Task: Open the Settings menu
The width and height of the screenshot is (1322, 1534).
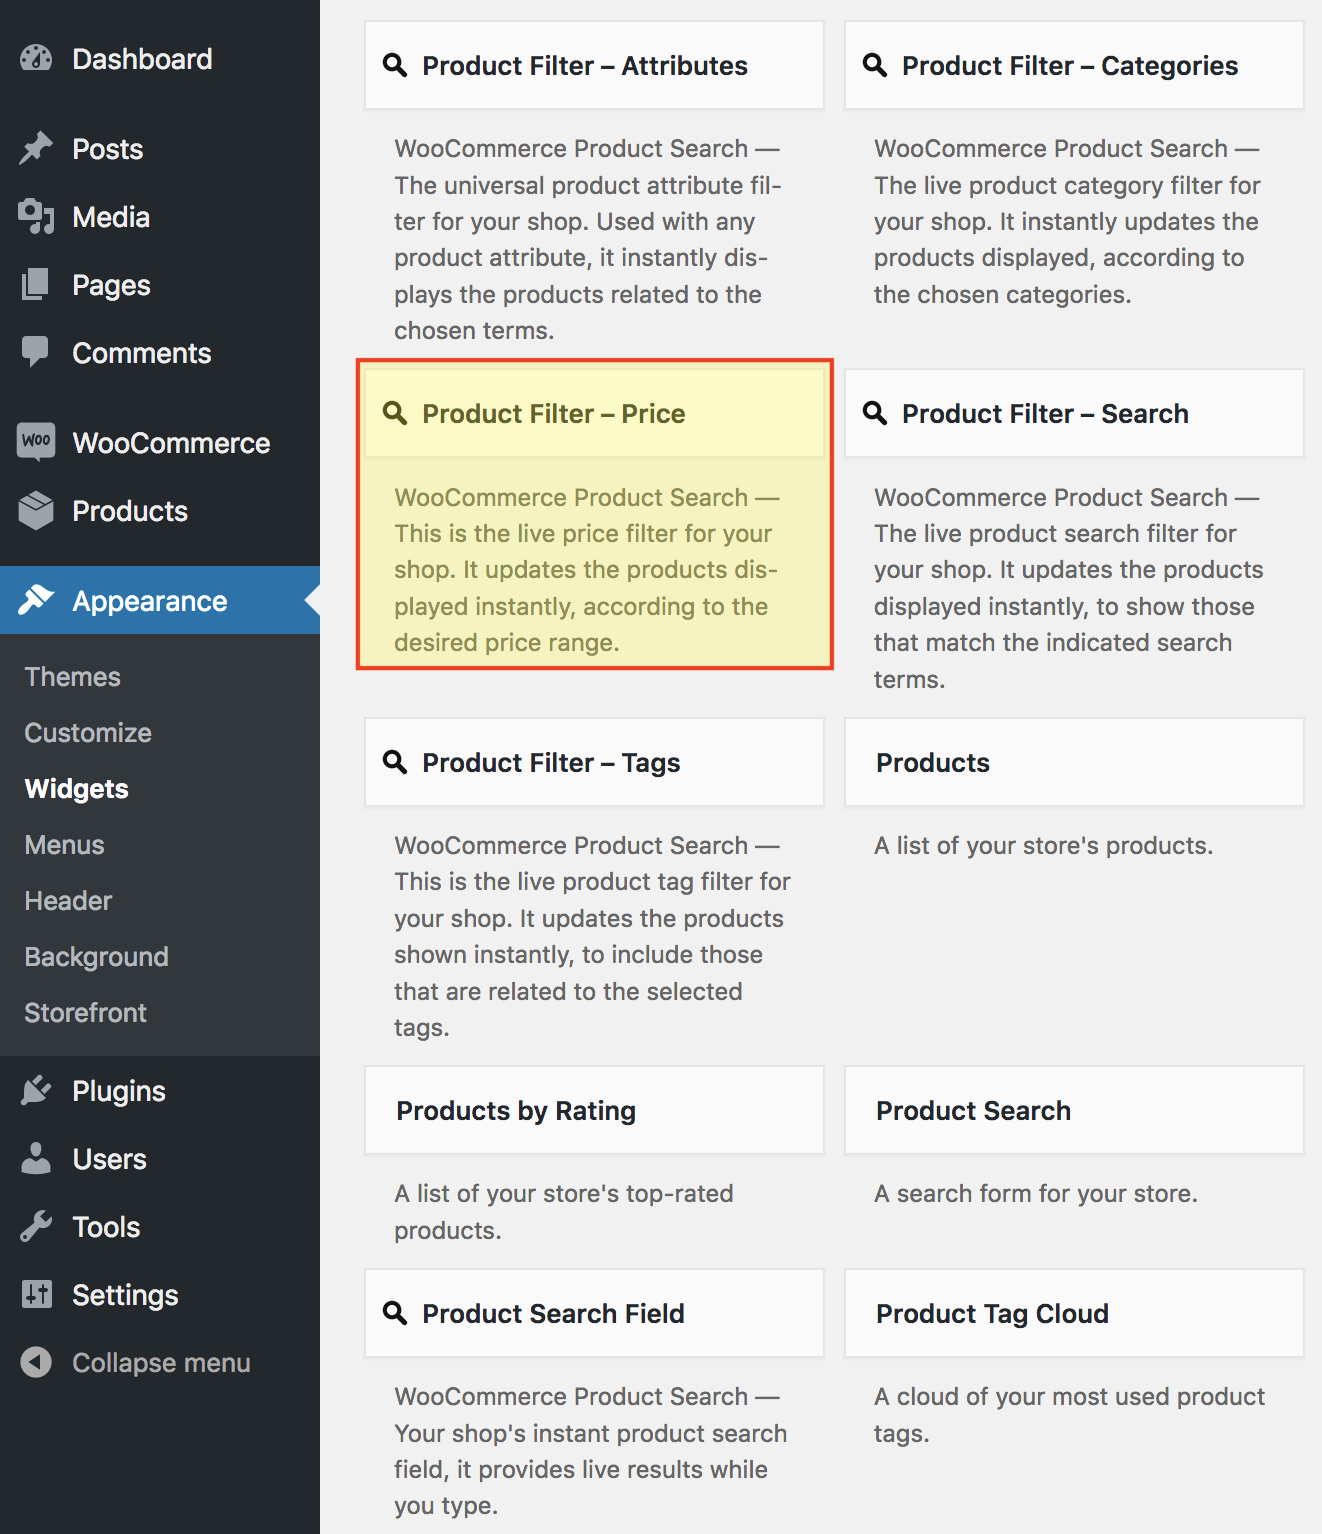Action: (160, 1295)
